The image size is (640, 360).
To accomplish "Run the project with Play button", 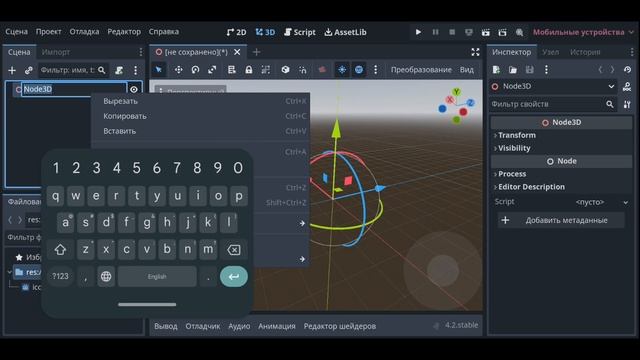I will click(418, 32).
